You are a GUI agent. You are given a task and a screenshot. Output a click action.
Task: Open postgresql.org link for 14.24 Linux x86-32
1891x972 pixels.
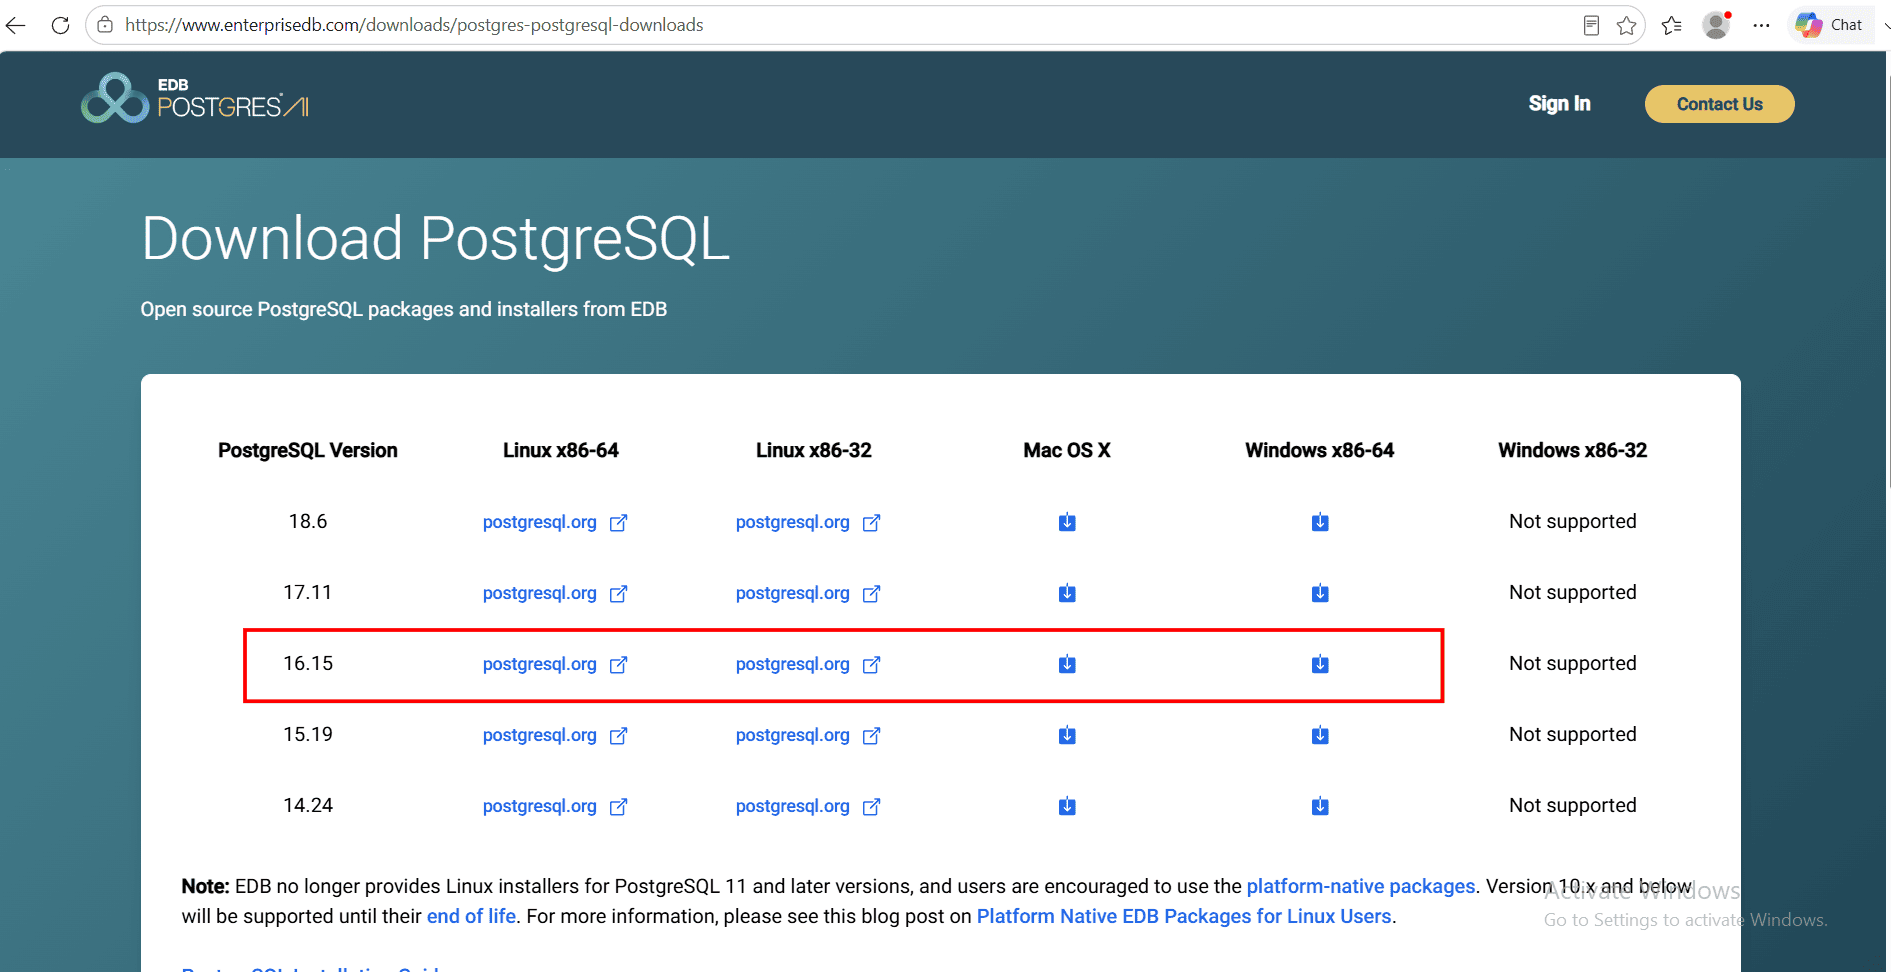click(808, 806)
